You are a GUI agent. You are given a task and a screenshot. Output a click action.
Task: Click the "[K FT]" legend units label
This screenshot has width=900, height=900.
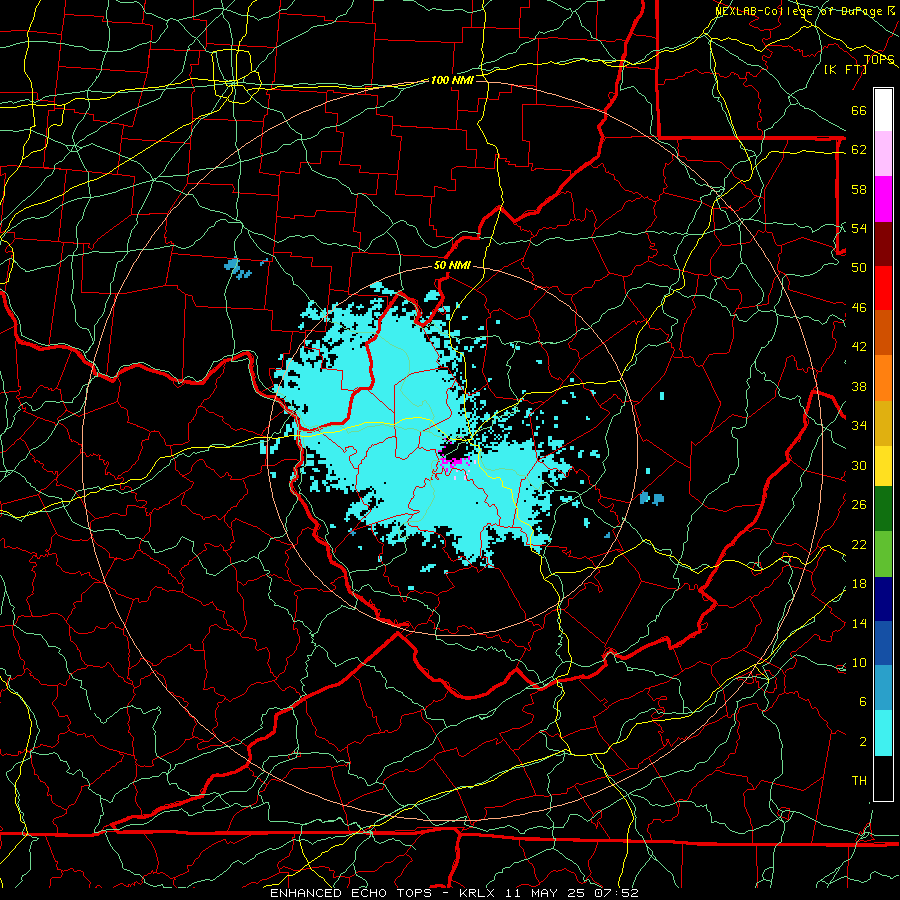point(845,69)
